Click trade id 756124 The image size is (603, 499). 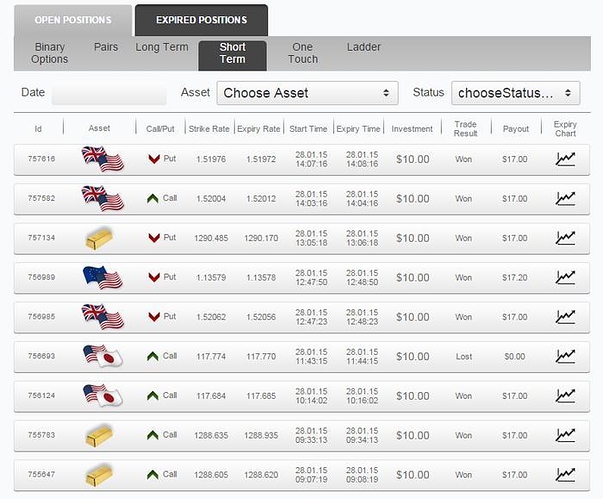(41, 395)
